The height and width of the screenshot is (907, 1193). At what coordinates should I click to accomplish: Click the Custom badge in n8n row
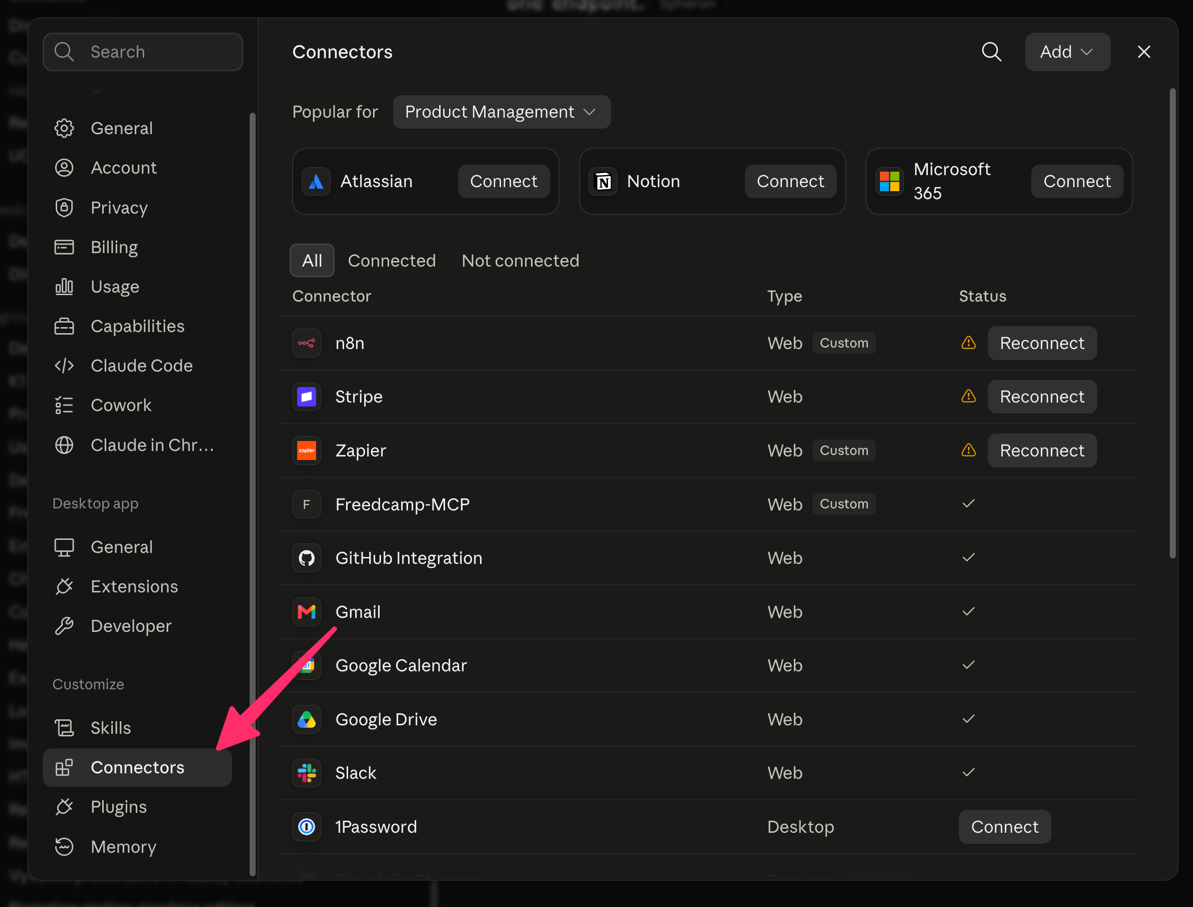(844, 343)
